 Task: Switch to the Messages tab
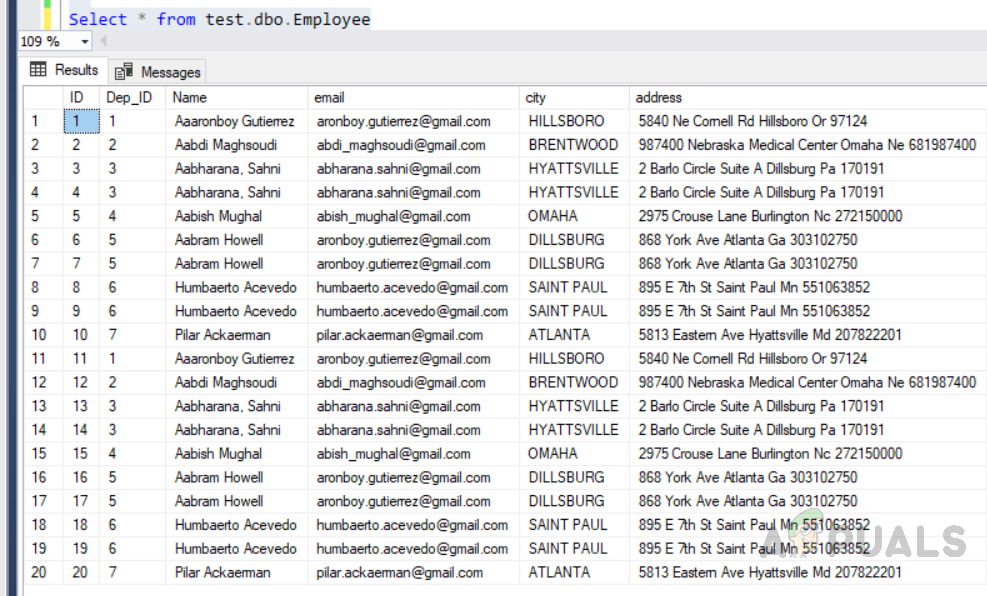(157, 72)
